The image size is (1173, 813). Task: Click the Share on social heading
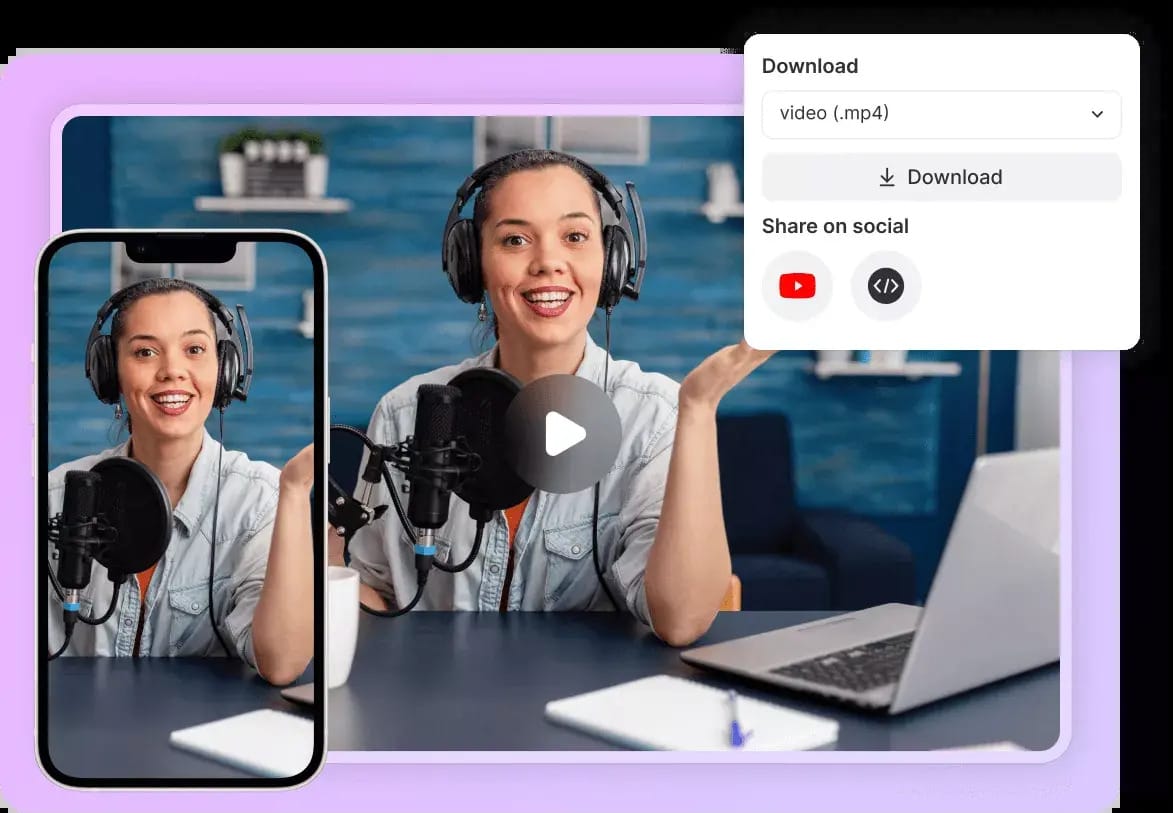click(836, 226)
